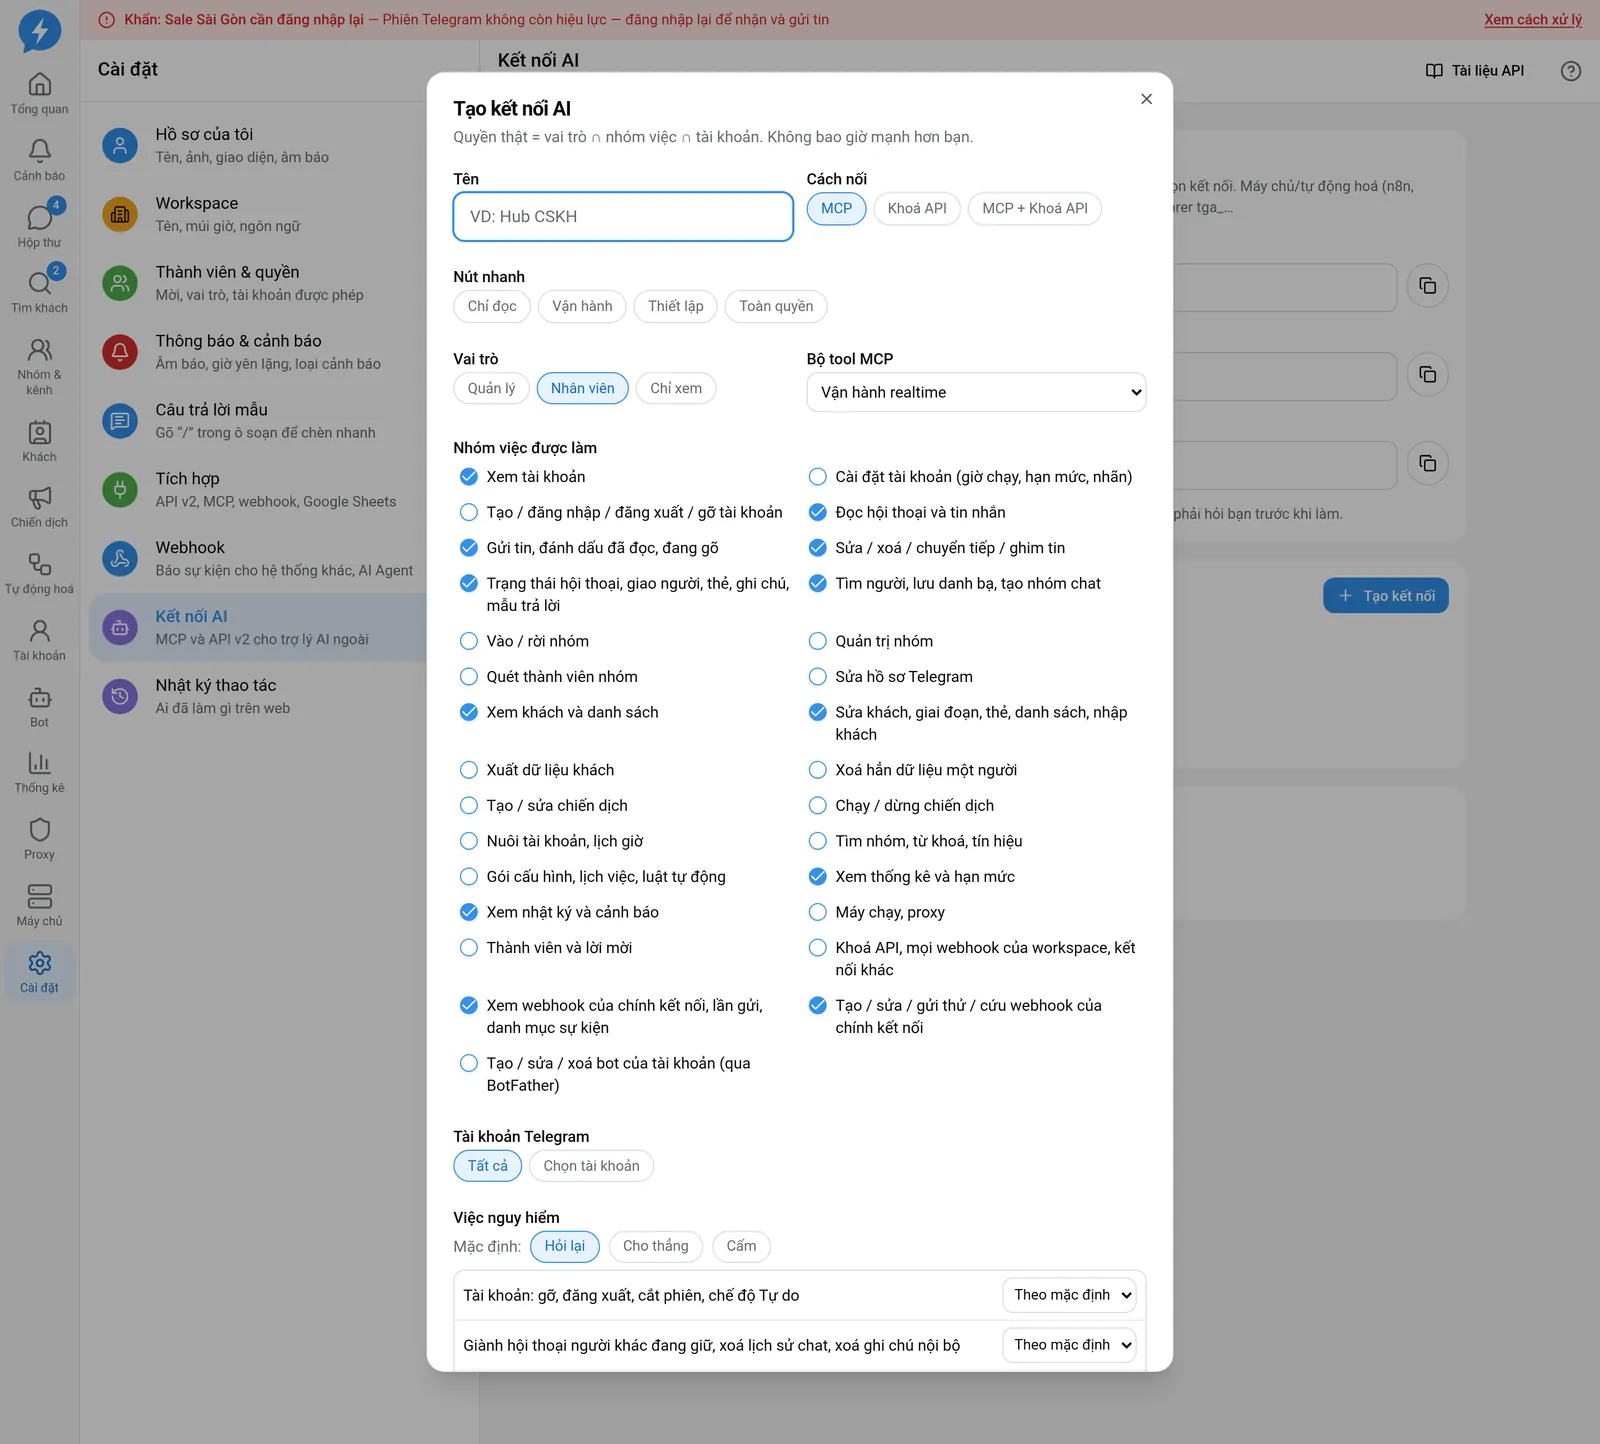Apply the Chỉ đọc quick preset
Screen dimensions: 1600x1444
492,306
